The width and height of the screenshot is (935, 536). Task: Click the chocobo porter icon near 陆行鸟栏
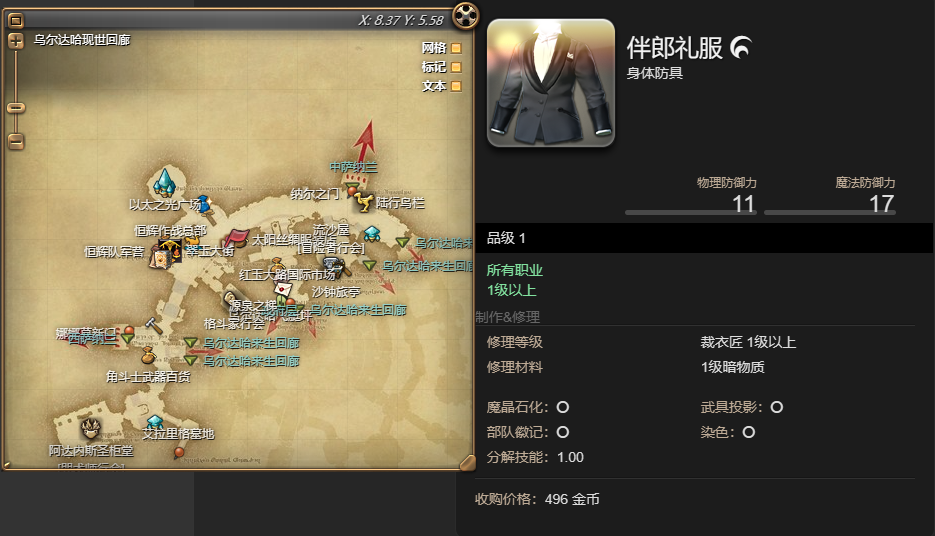click(x=363, y=202)
